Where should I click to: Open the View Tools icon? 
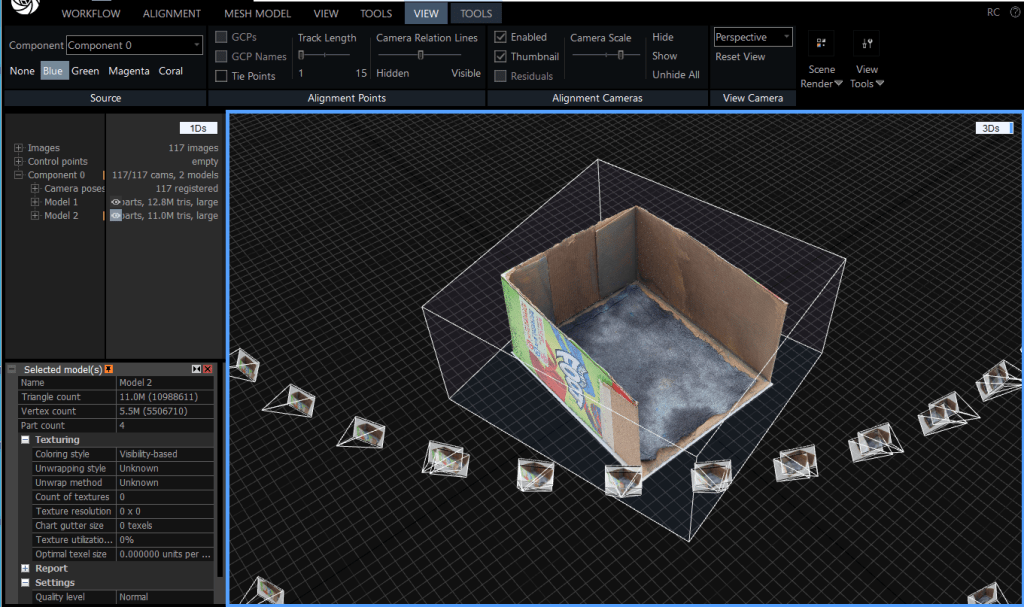[x=867, y=44]
